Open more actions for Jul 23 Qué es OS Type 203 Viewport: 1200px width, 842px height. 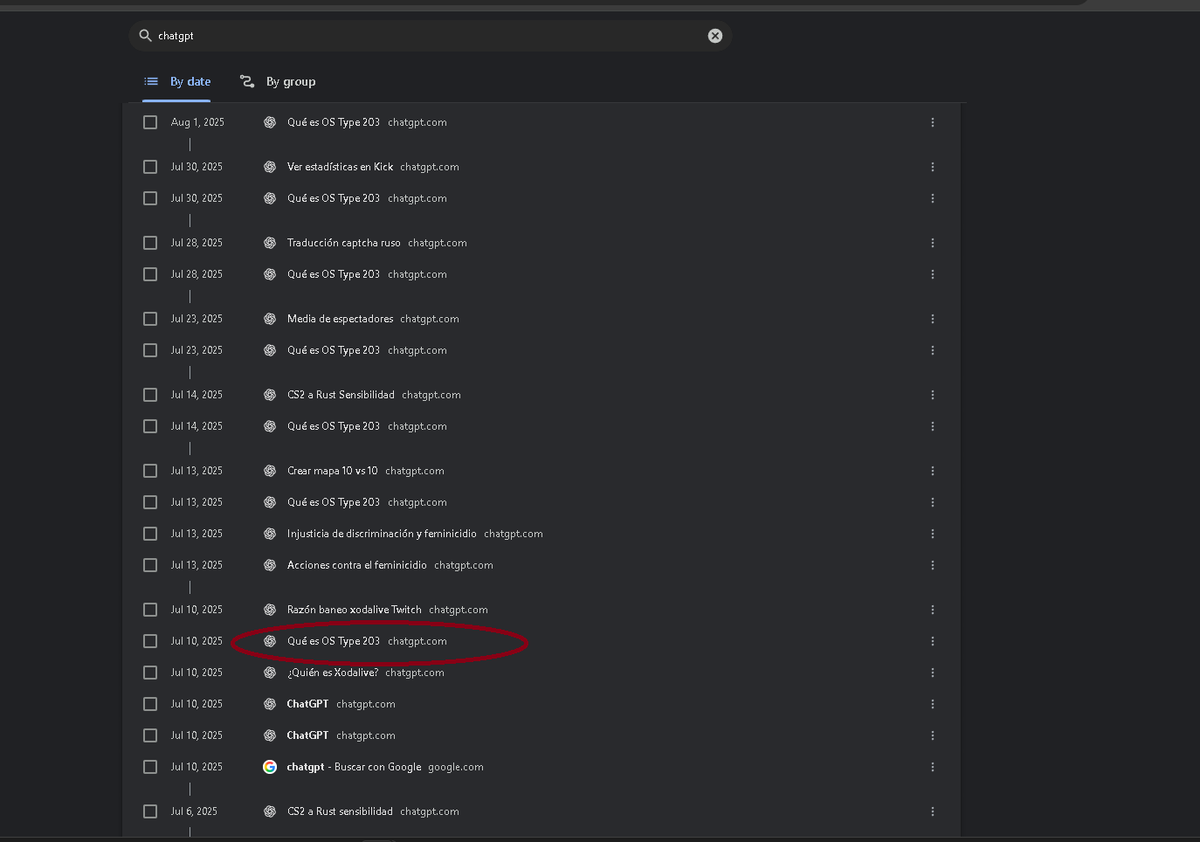[933, 350]
